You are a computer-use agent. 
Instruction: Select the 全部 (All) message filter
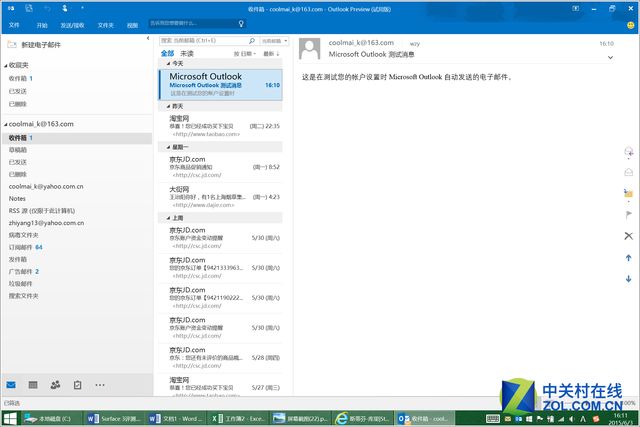click(167, 53)
